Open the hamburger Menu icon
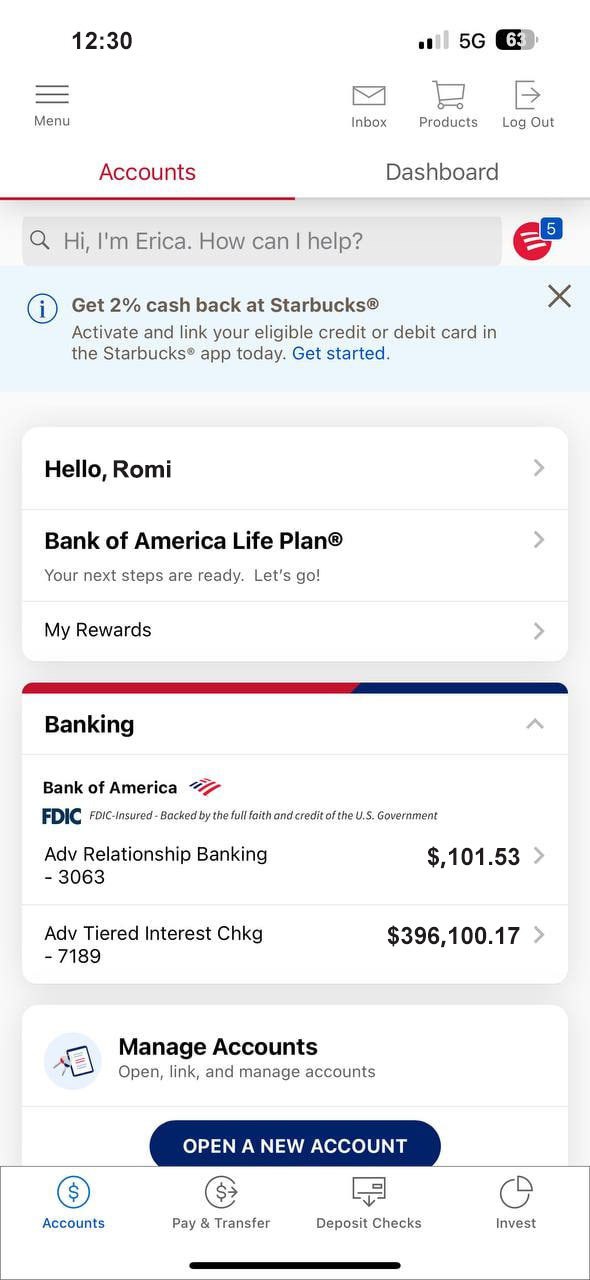The image size is (590, 1280). 52,94
